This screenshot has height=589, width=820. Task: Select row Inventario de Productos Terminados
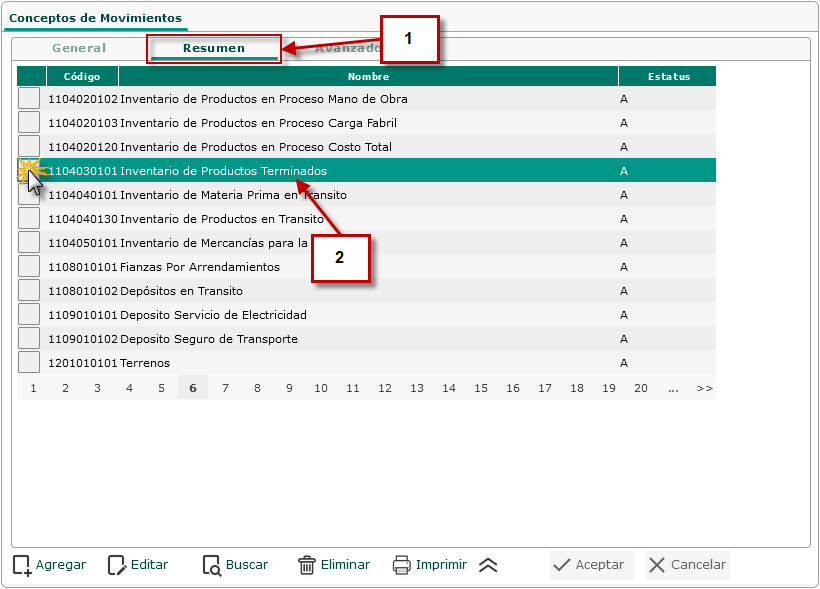(367, 171)
